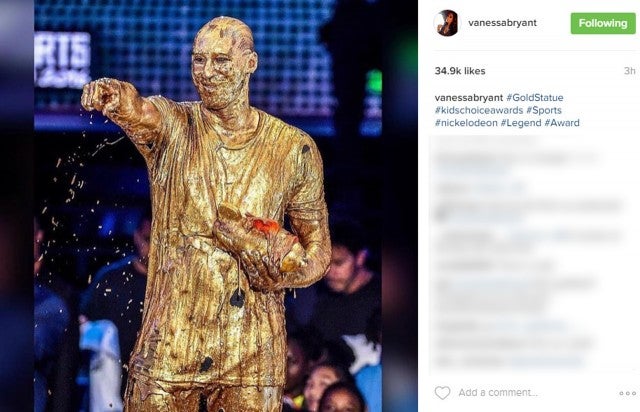Open the #Sports hashtag
The width and height of the screenshot is (640, 412).
(544, 110)
